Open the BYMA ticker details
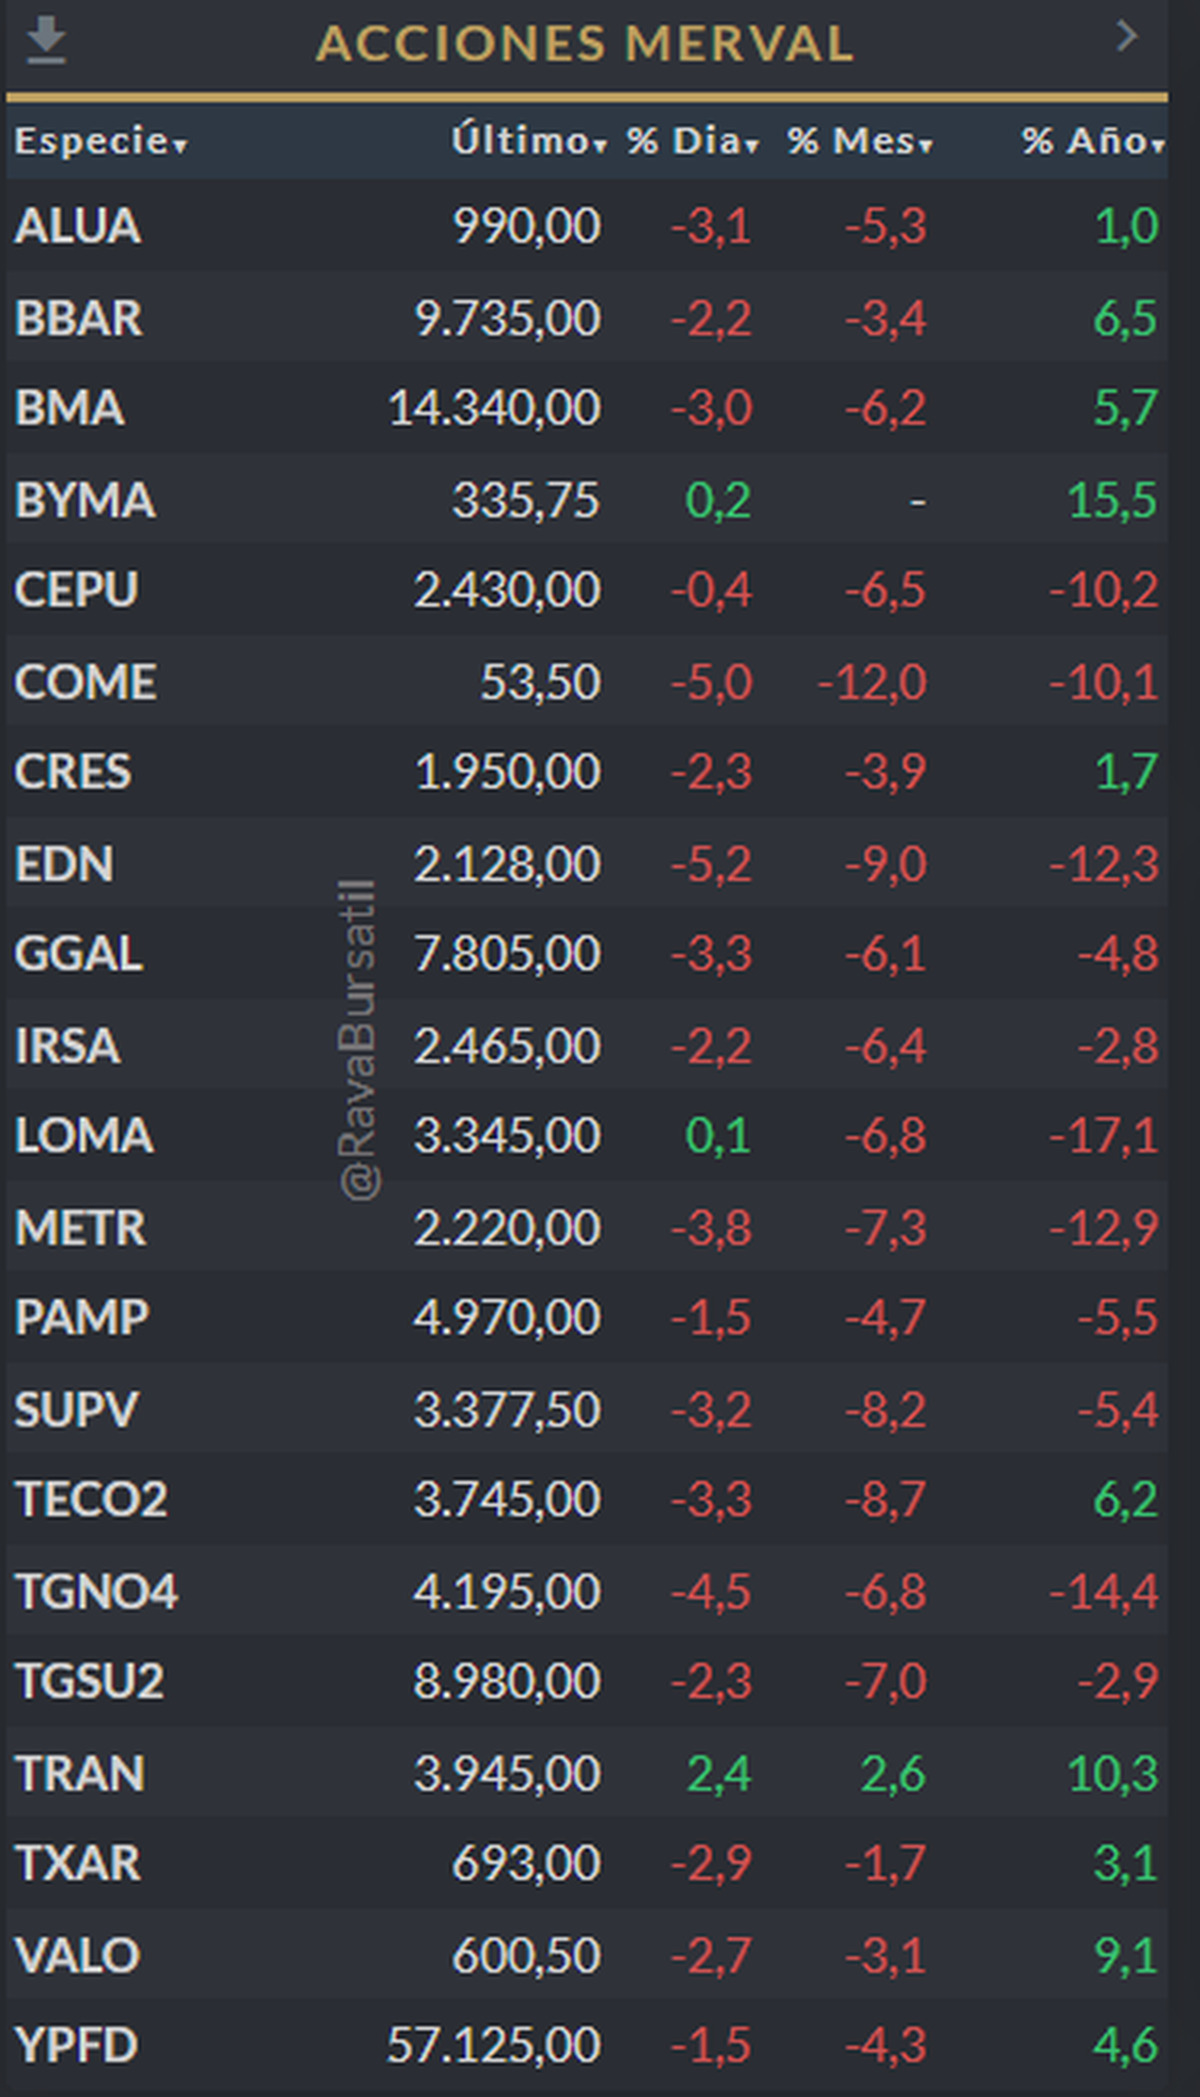1200x2097 pixels. (x=85, y=500)
